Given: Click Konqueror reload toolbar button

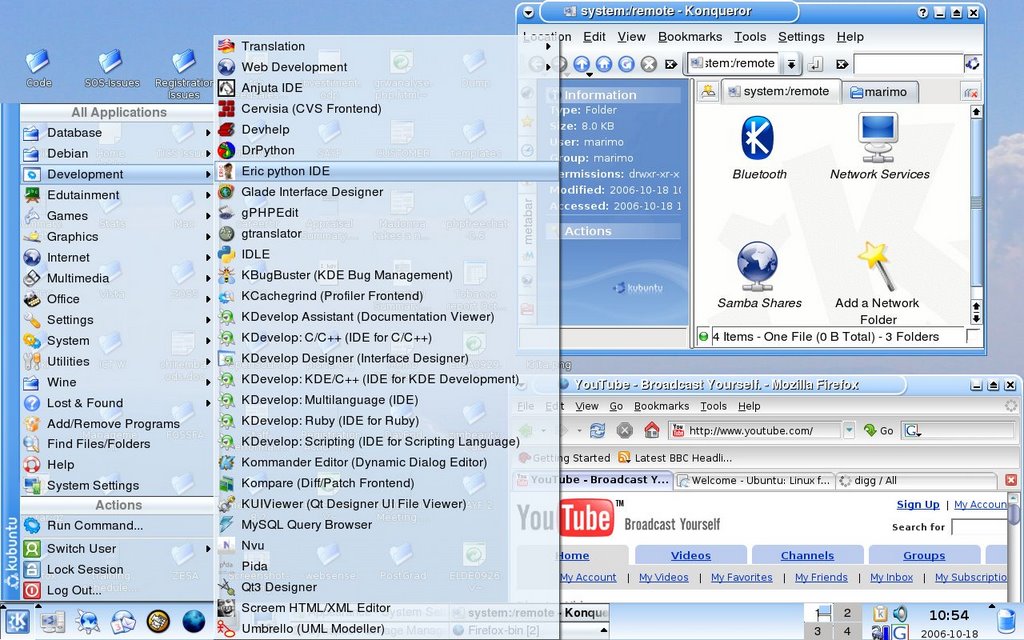Looking at the screenshot, I should coord(626,64).
